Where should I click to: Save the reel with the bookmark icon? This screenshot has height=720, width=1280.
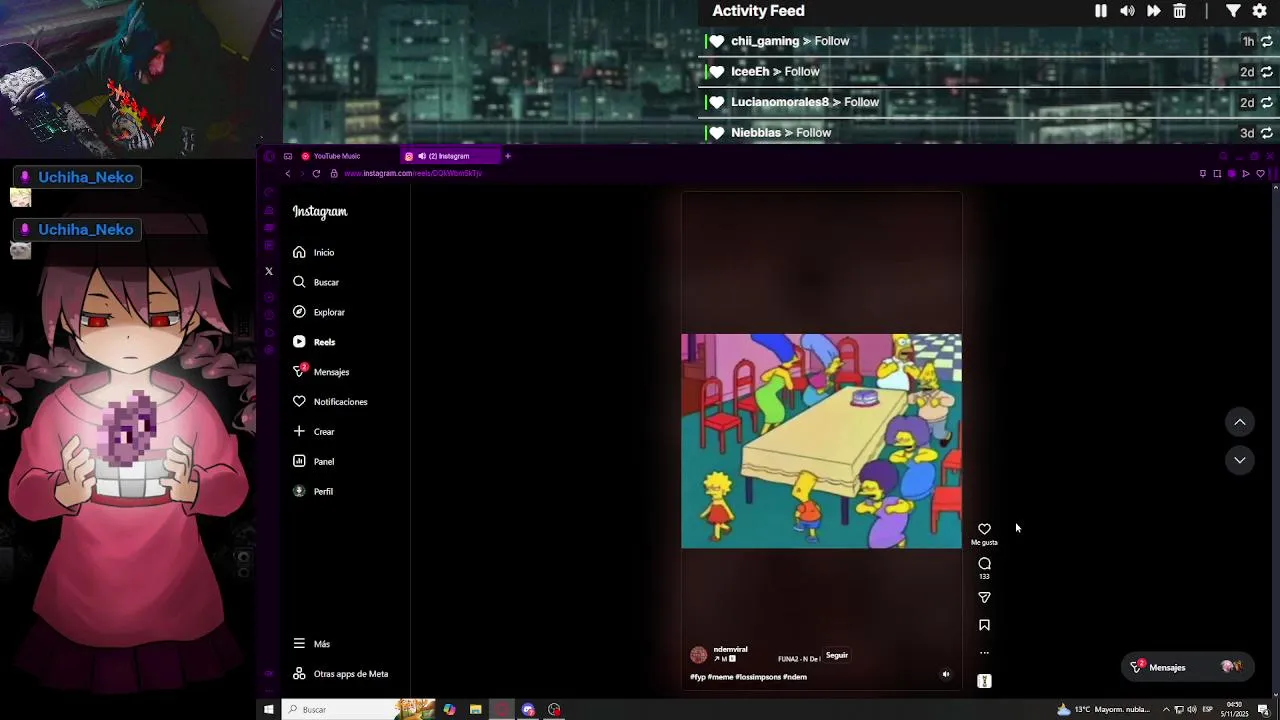click(x=984, y=625)
